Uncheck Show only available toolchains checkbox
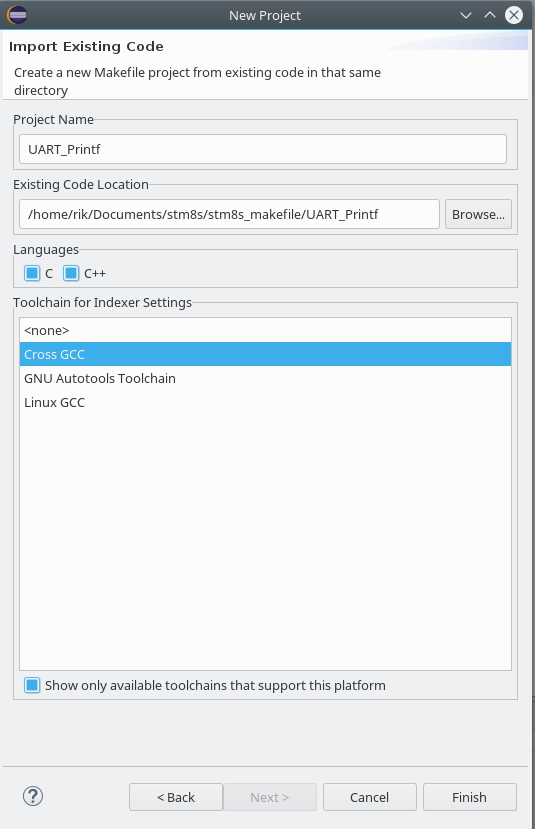 click(x=32, y=685)
